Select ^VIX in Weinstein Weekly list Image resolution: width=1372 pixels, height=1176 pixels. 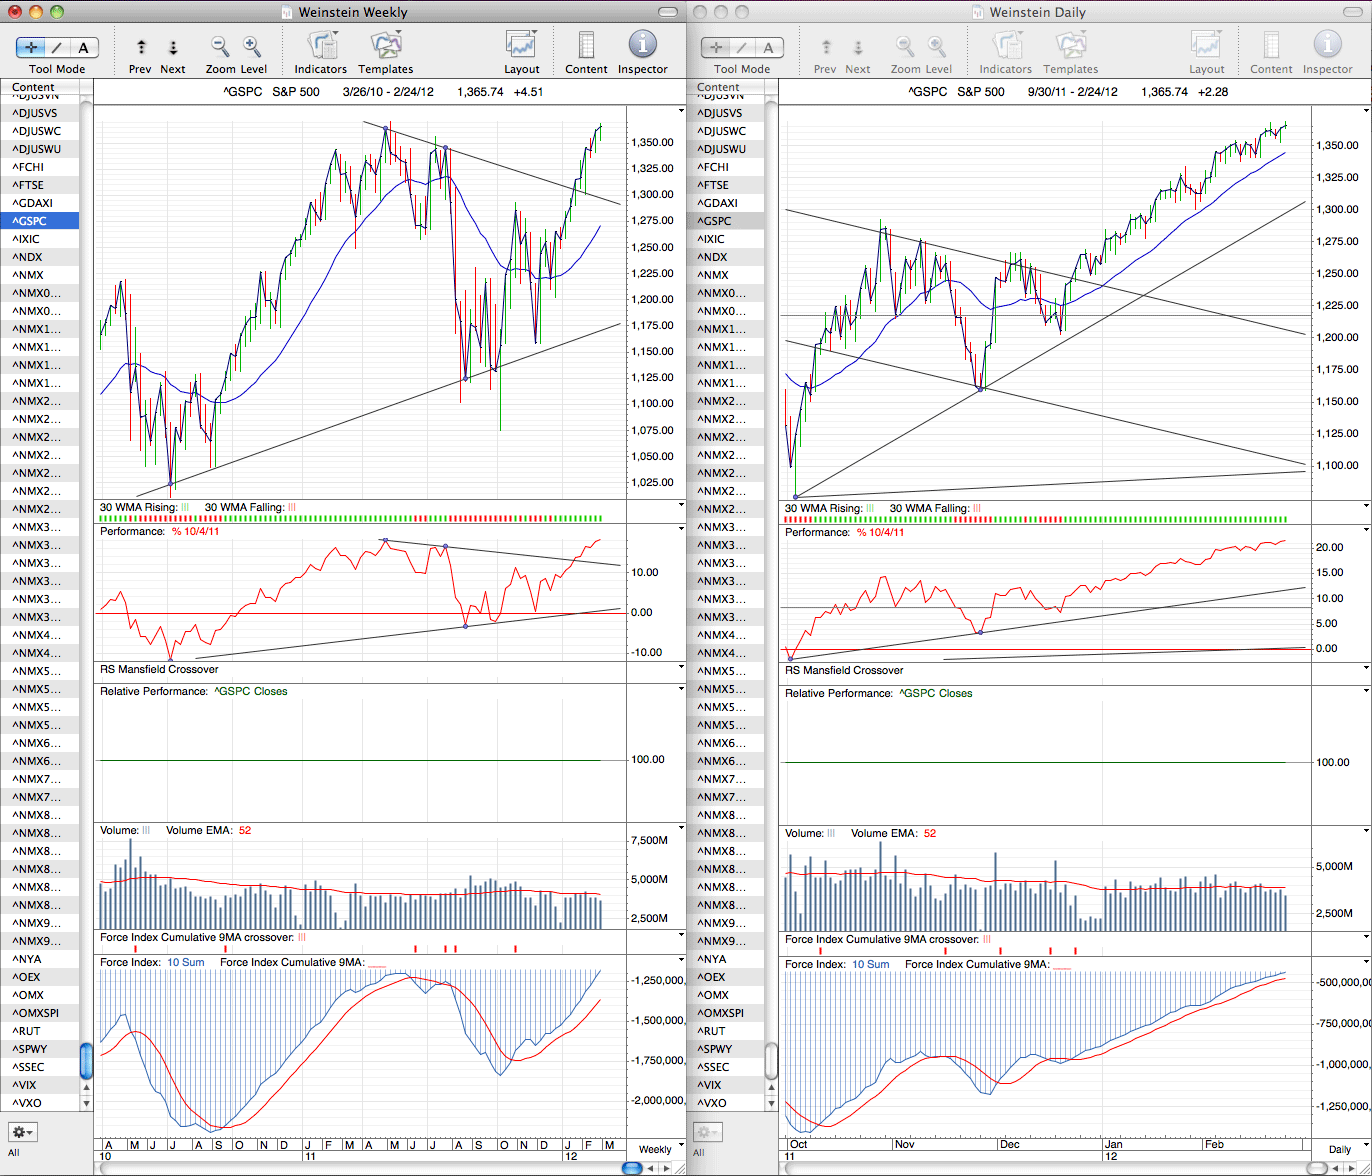(40, 1085)
